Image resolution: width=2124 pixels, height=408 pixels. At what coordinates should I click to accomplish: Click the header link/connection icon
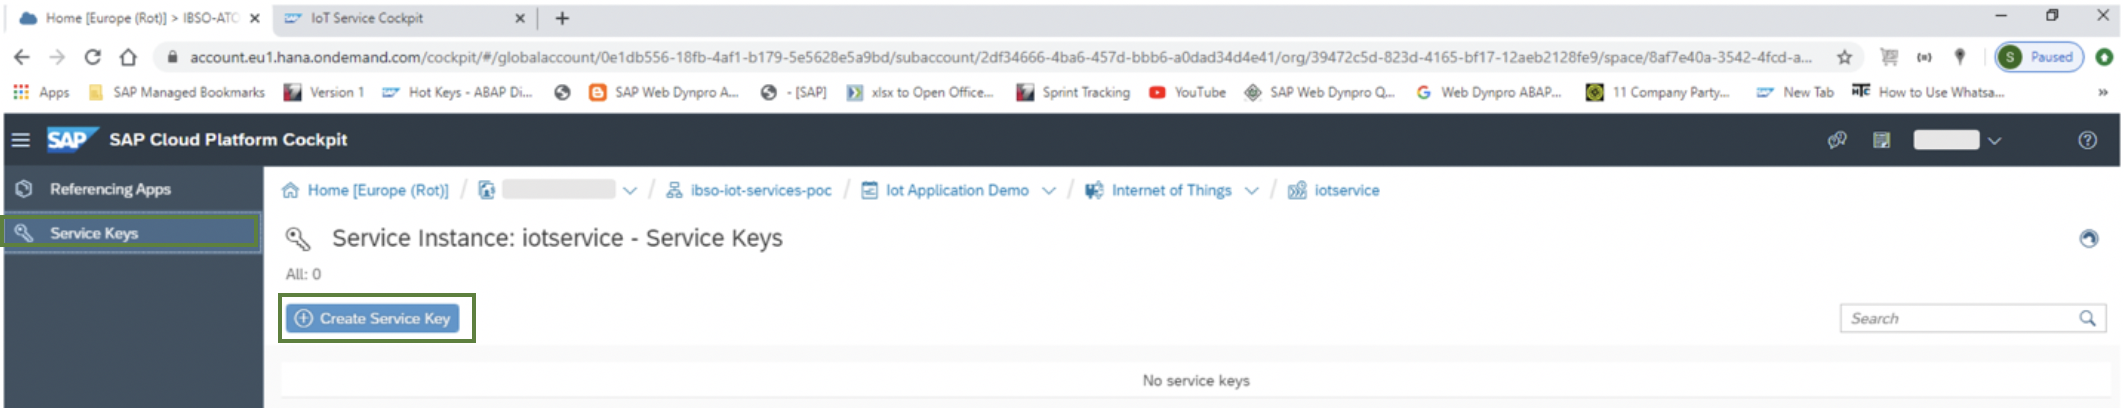1837,140
